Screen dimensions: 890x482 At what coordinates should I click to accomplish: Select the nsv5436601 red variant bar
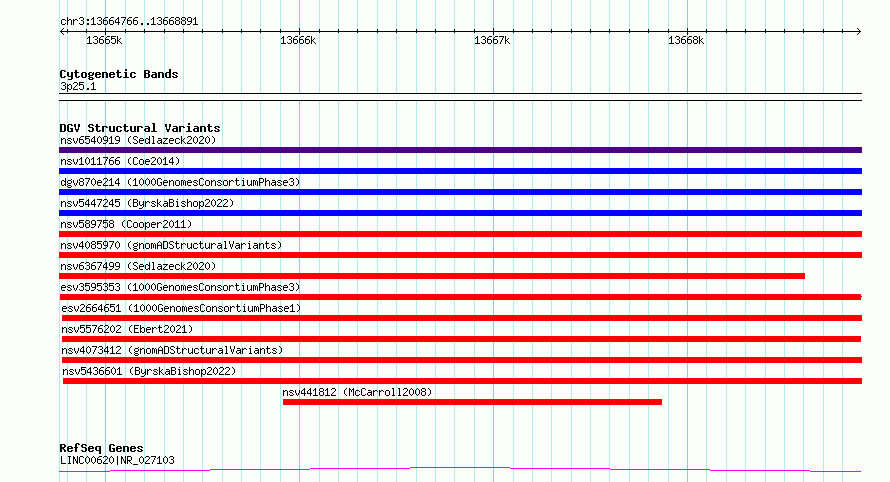tap(462, 381)
